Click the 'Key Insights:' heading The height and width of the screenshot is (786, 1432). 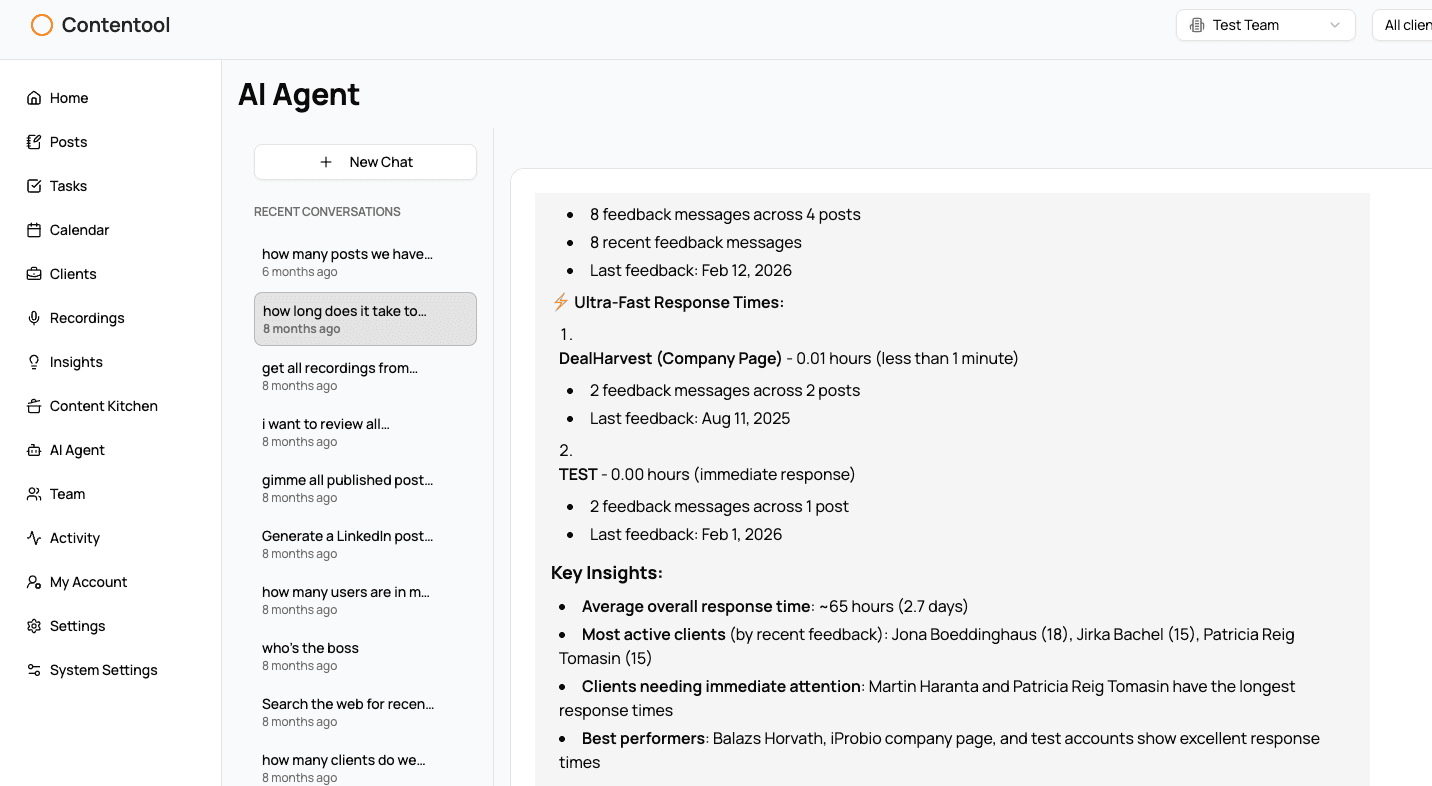pyautogui.click(x=607, y=573)
